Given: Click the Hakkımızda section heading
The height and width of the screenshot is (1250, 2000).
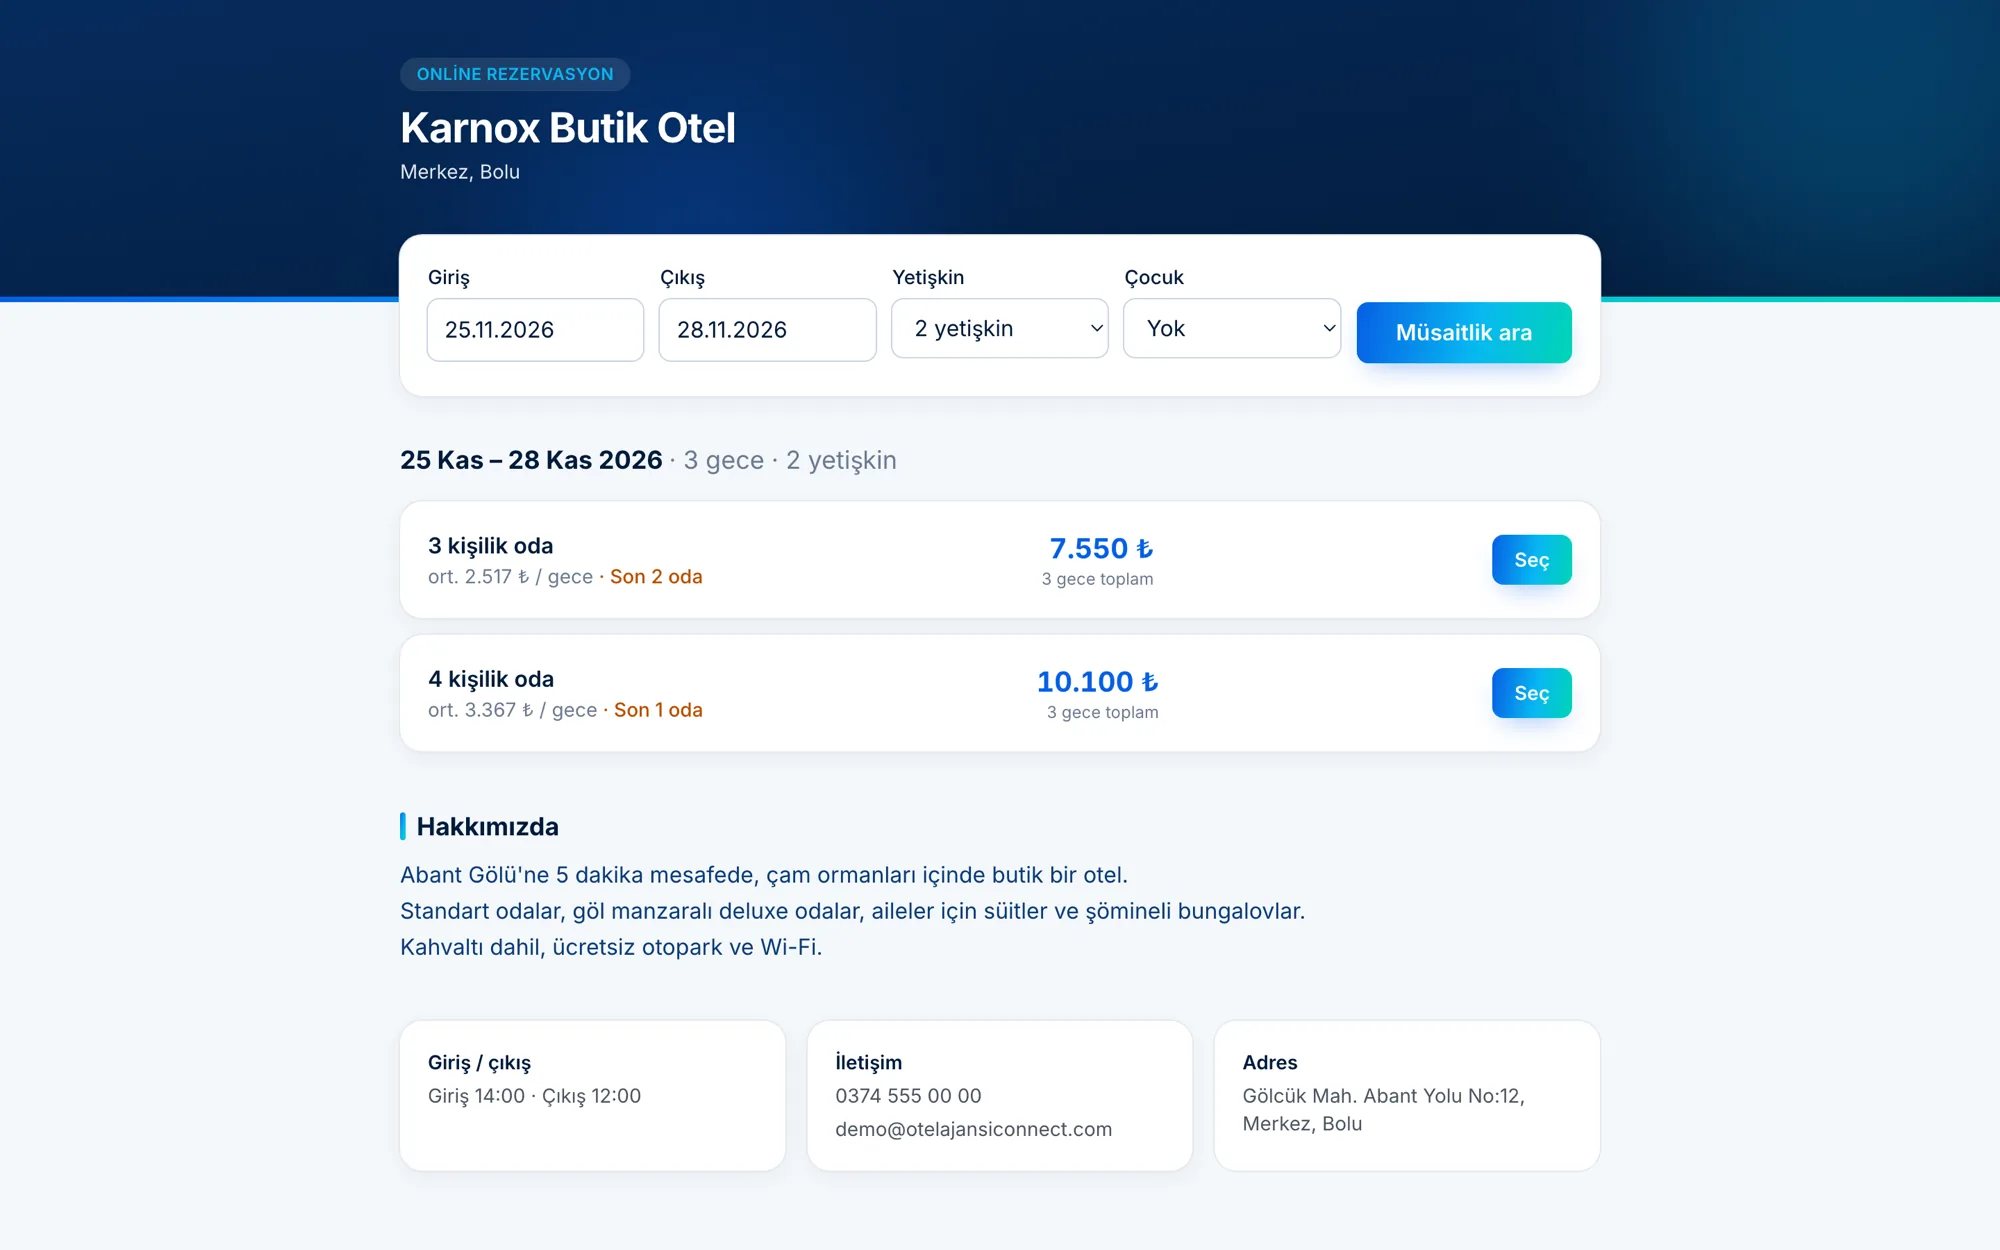Looking at the screenshot, I should [x=487, y=827].
